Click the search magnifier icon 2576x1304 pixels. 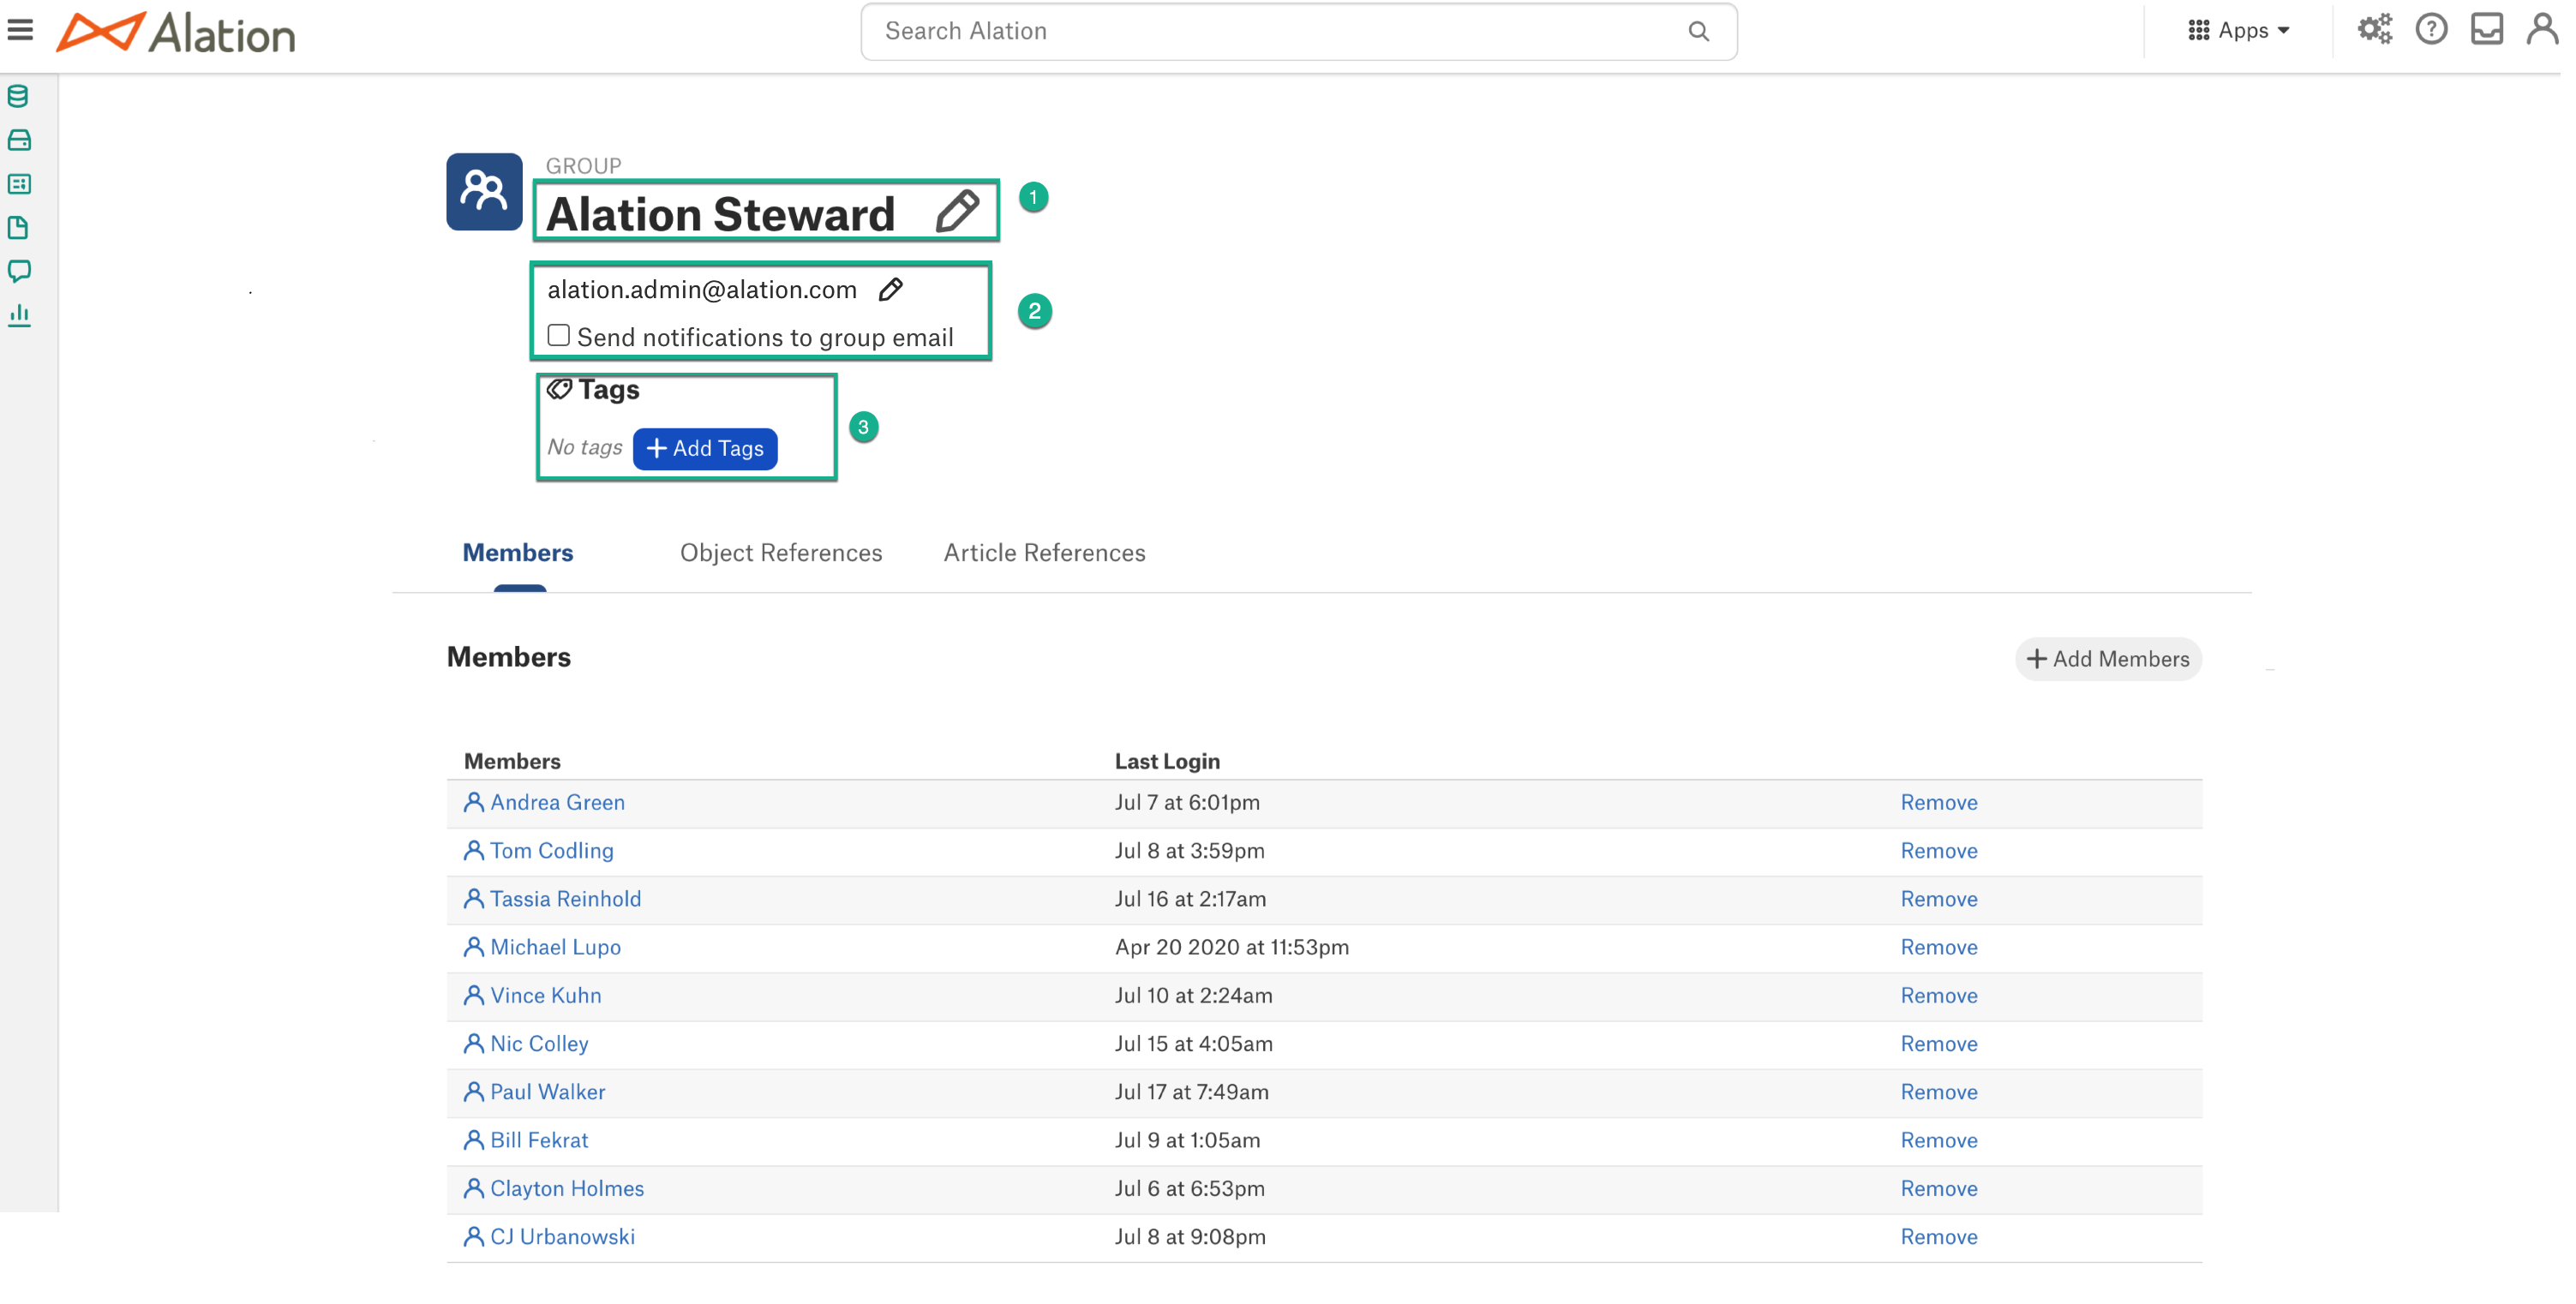pos(1698,31)
